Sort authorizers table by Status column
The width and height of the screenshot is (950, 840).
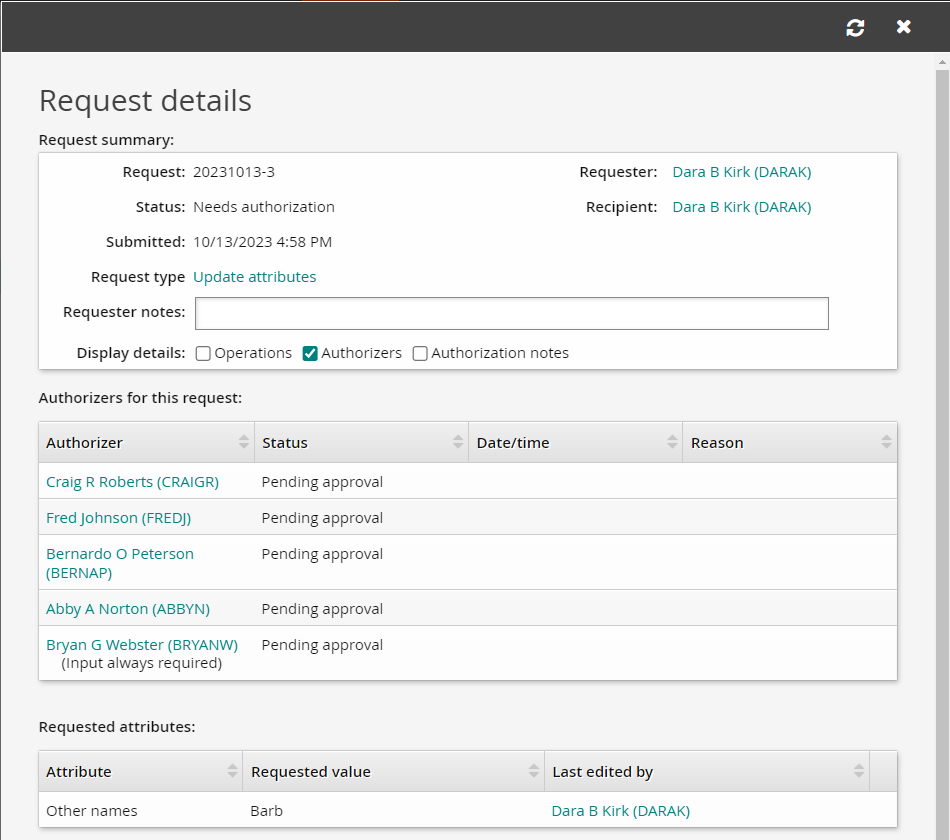[x=458, y=442]
